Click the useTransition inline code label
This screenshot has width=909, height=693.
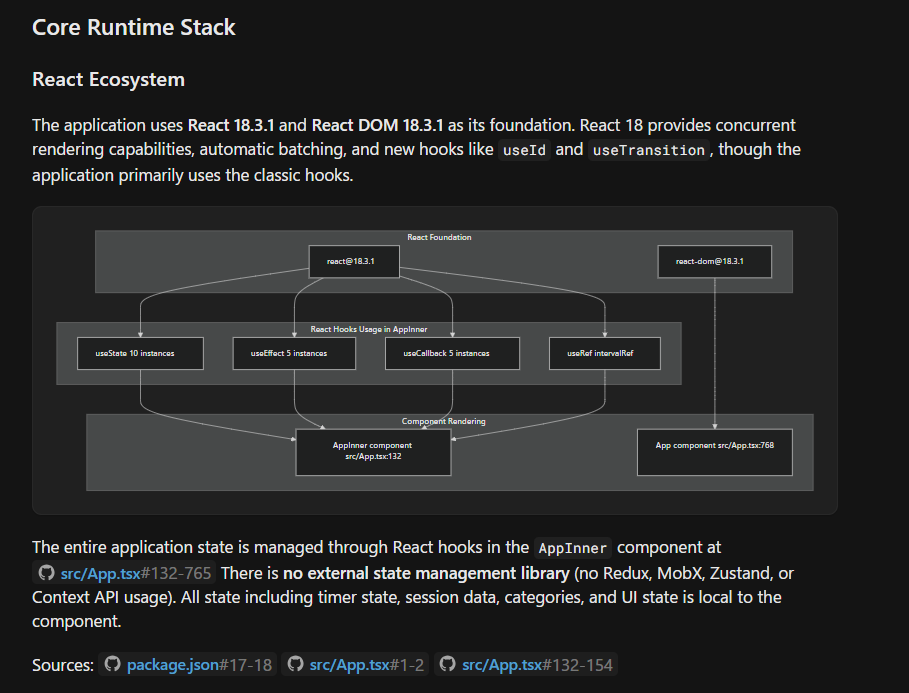pos(648,150)
